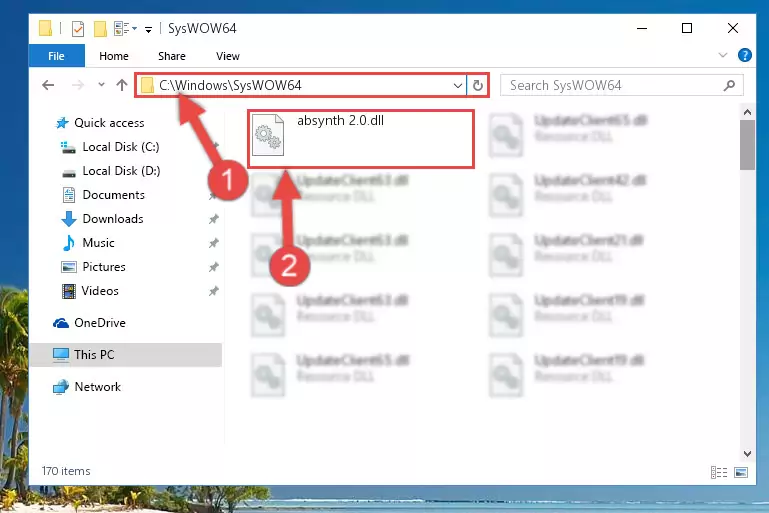
Task: Switch to large icons view layout
Action: click(x=741, y=472)
